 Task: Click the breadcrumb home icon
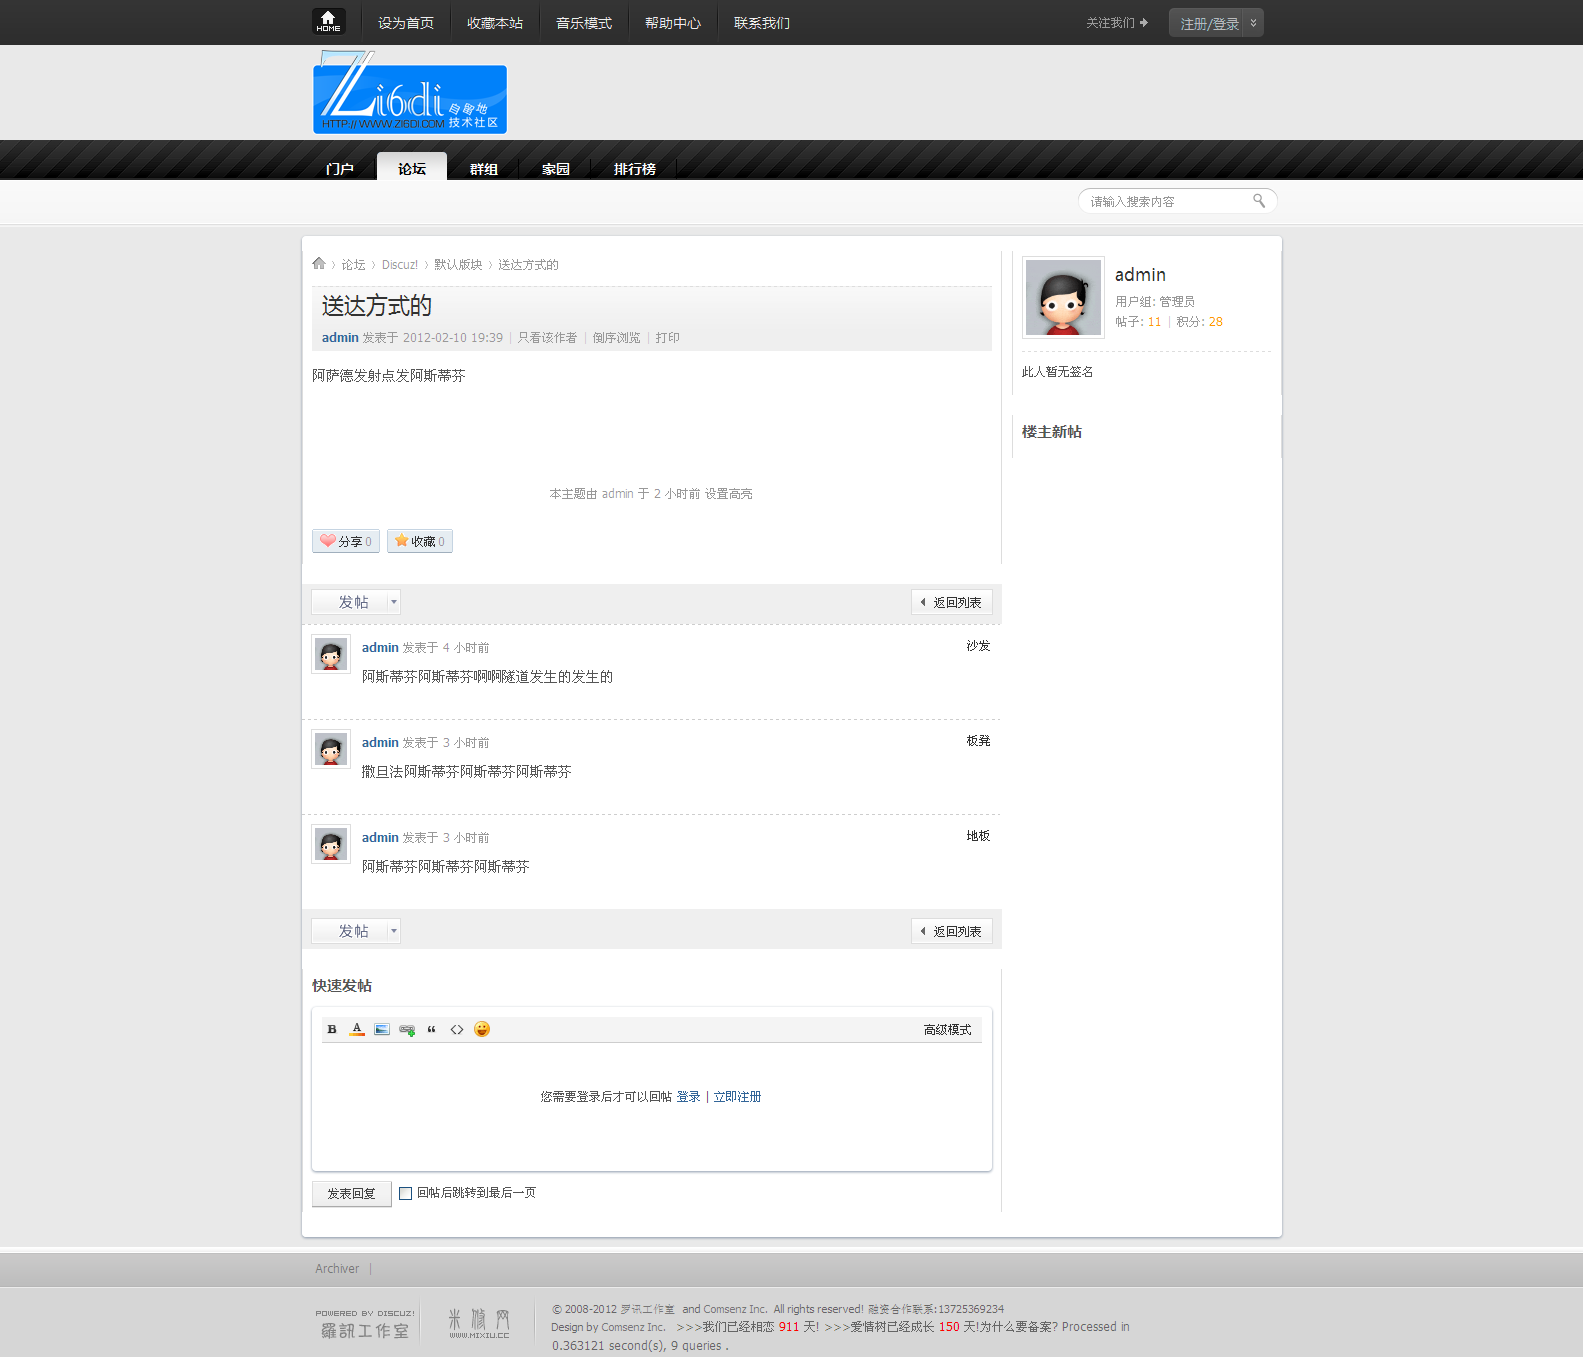point(319,264)
